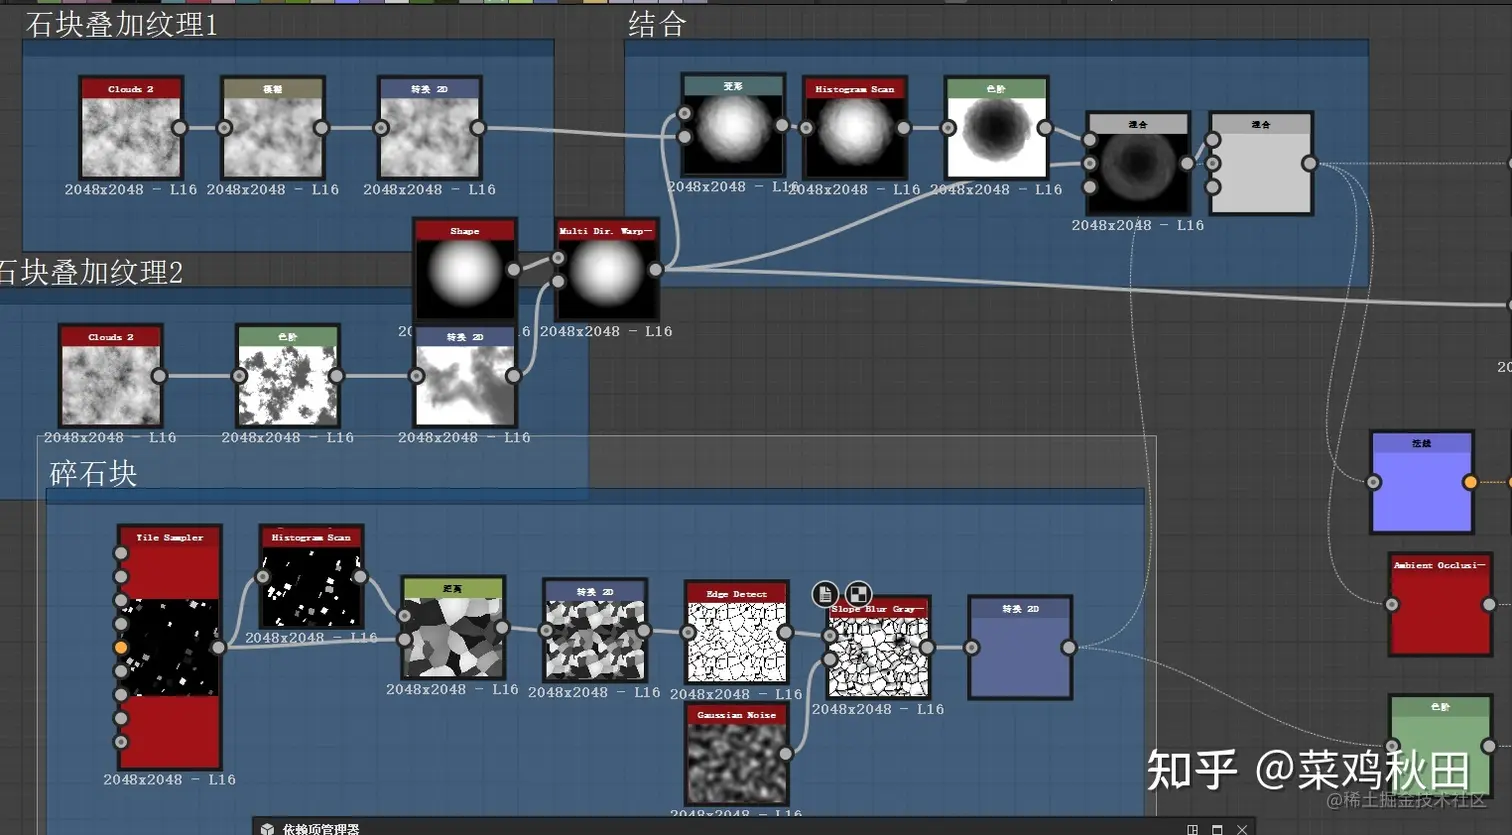This screenshot has width=1512, height=835.
Task: Click output connector of Histogram Scan in 碎石块
Action: click(360, 577)
